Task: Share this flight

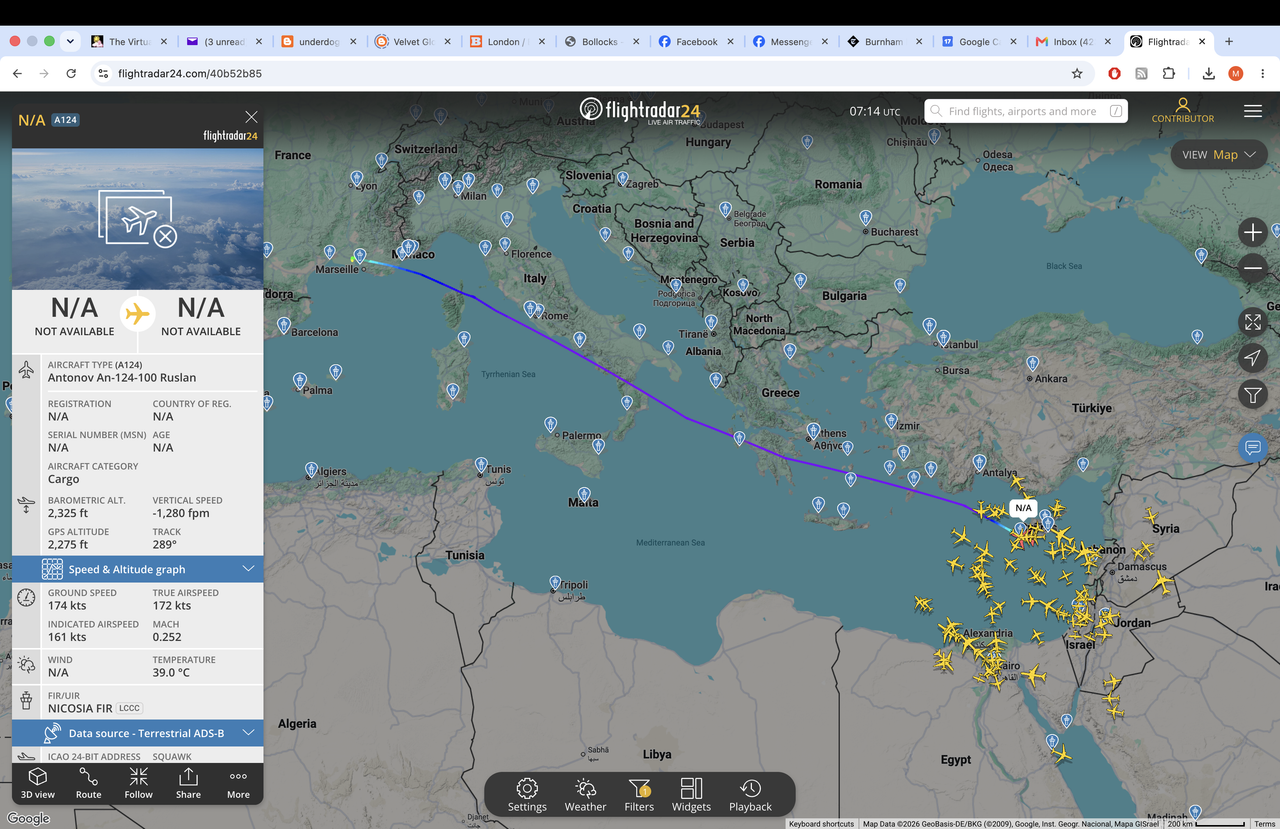Action: [188, 783]
